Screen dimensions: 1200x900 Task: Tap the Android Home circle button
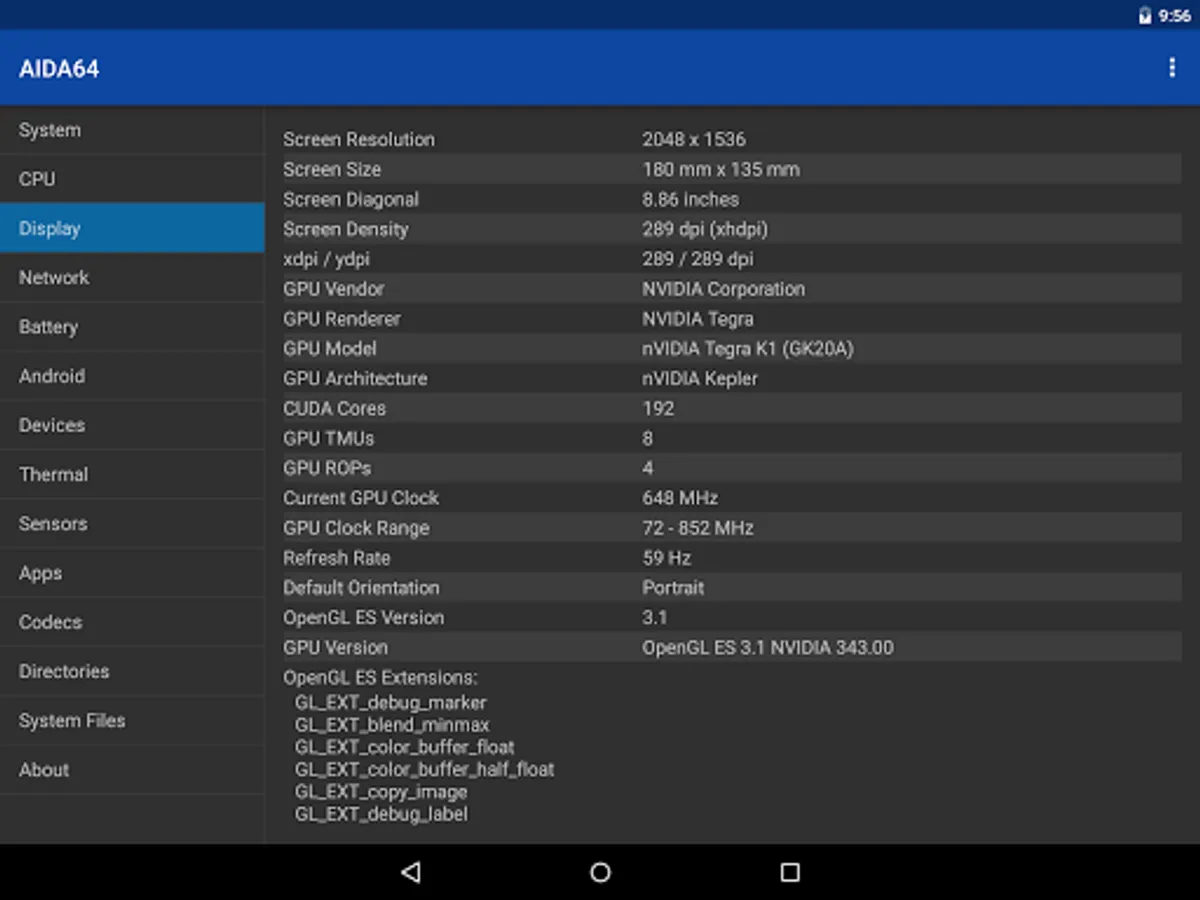[600, 872]
